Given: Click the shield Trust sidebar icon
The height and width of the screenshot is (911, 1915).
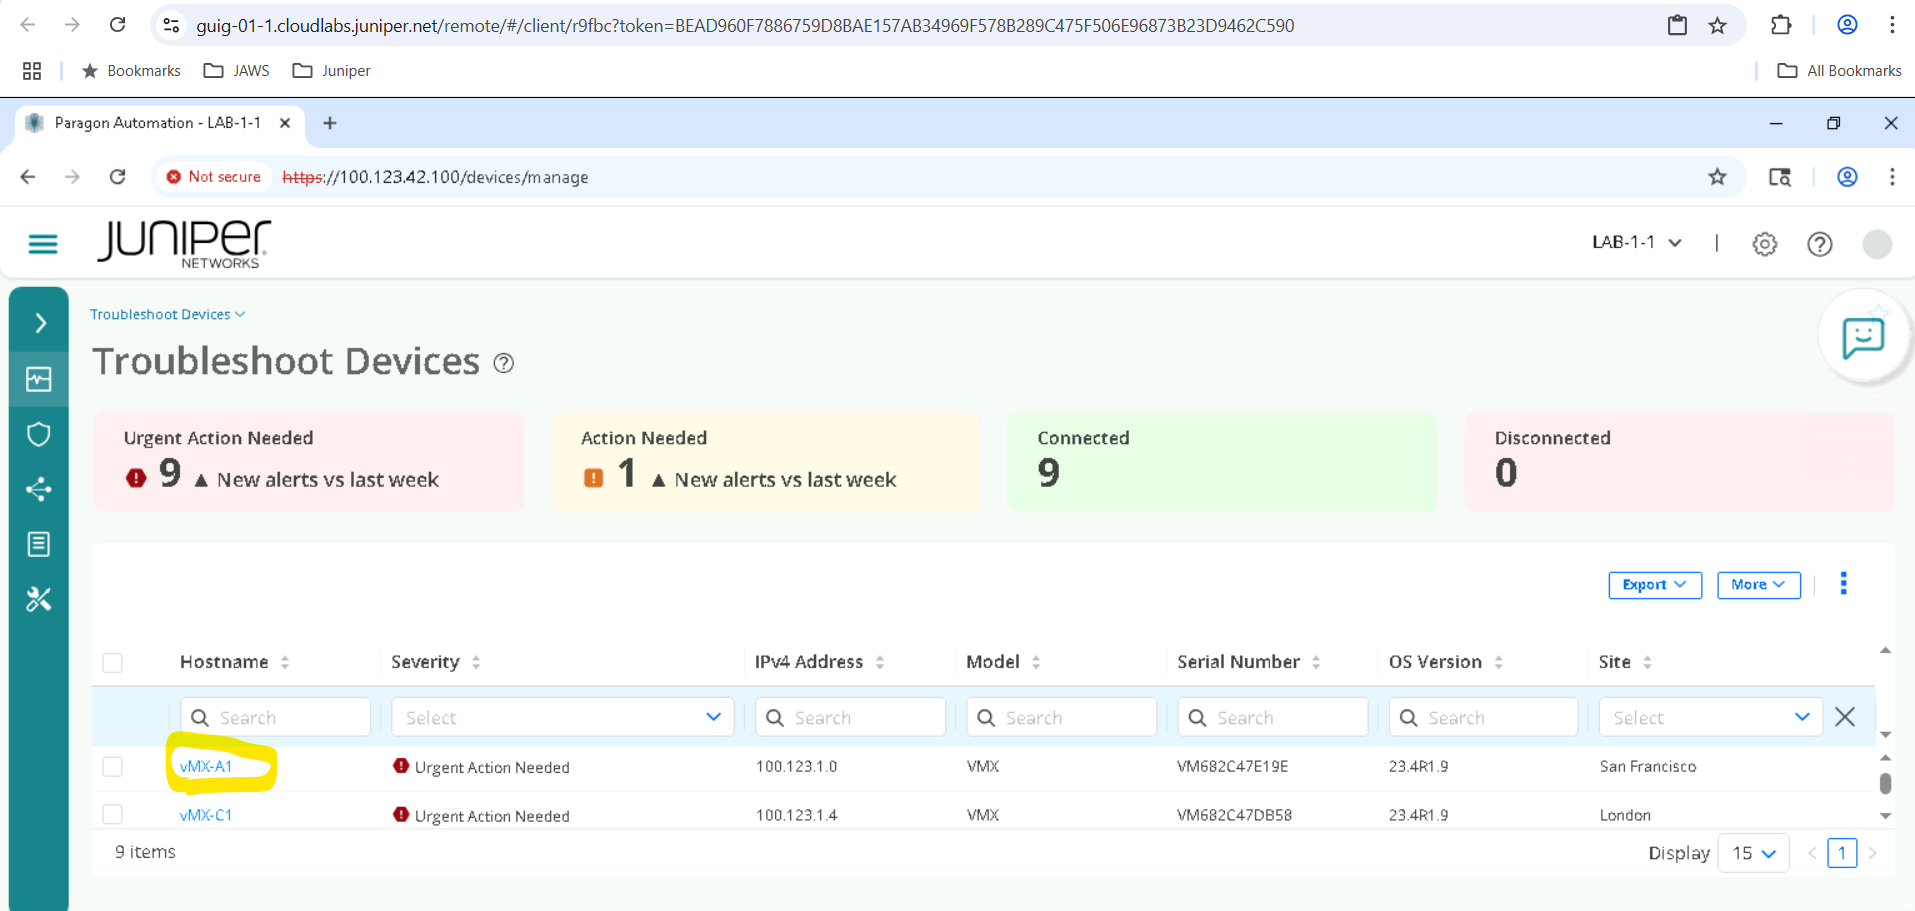Looking at the screenshot, I should pyautogui.click(x=39, y=434).
